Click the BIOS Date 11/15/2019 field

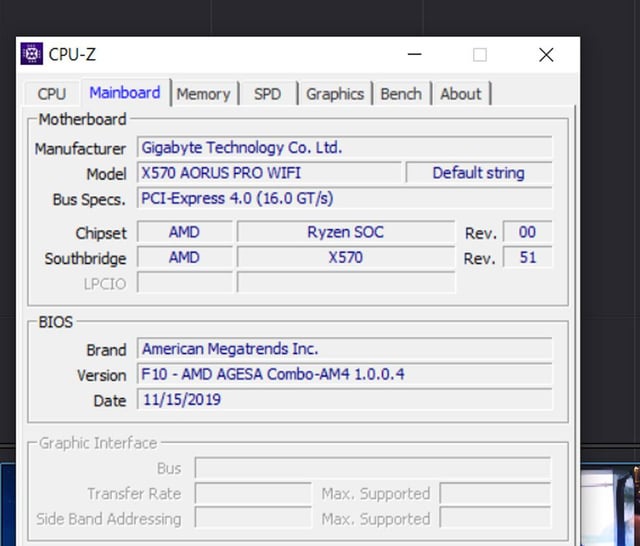pos(345,399)
